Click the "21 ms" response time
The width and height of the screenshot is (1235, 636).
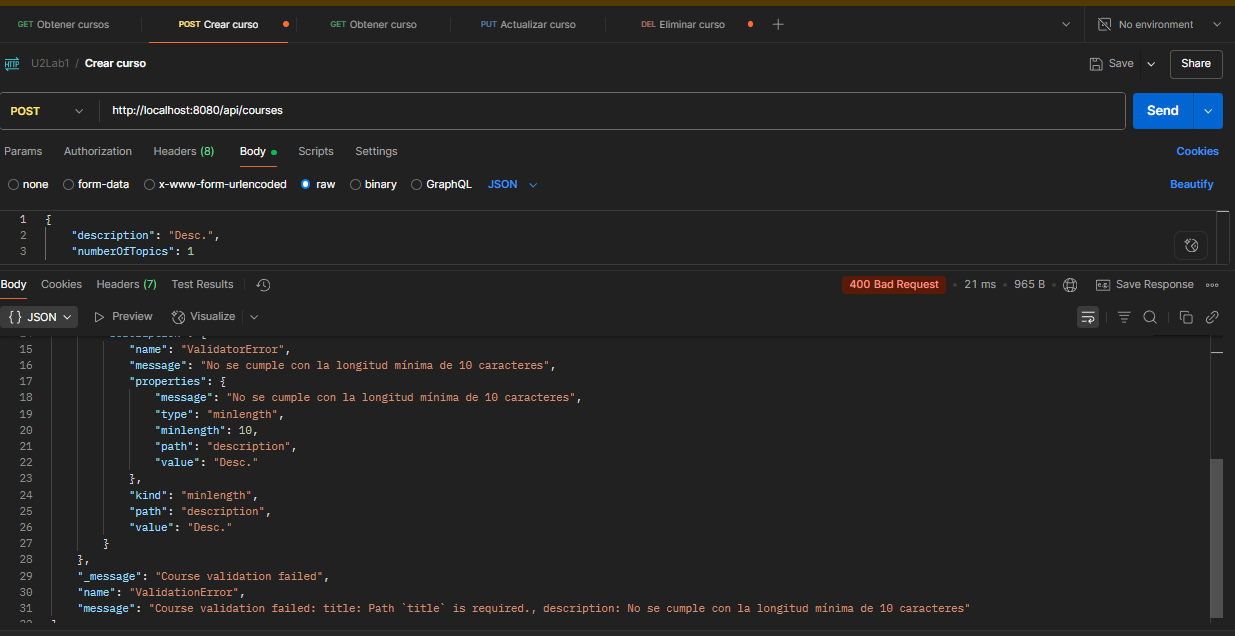pyautogui.click(x=980, y=285)
